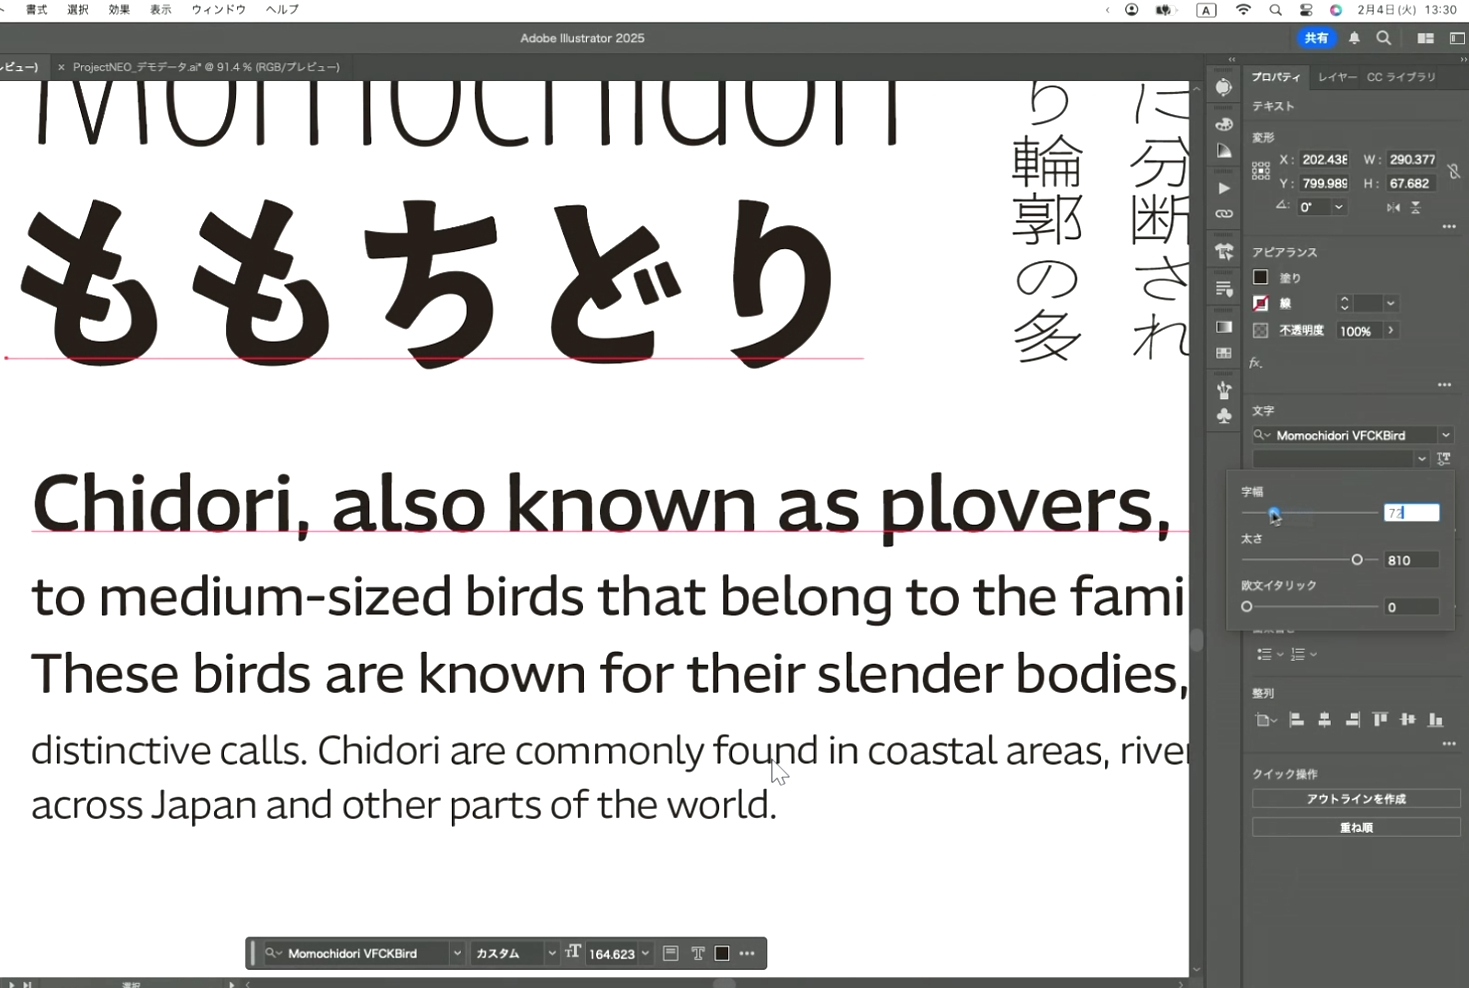Viewport: 1469px width, 988px height.
Task: Open the 効果 menu
Action: click(x=119, y=9)
